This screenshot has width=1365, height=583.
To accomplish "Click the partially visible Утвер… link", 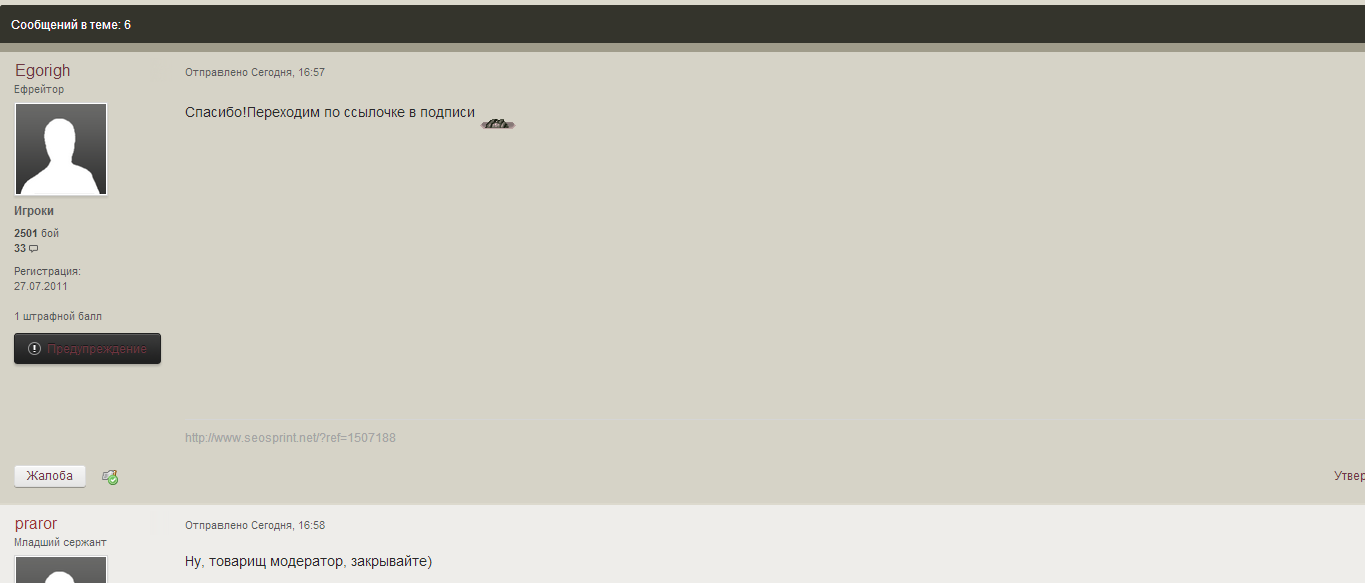I will pos(1349,476).
